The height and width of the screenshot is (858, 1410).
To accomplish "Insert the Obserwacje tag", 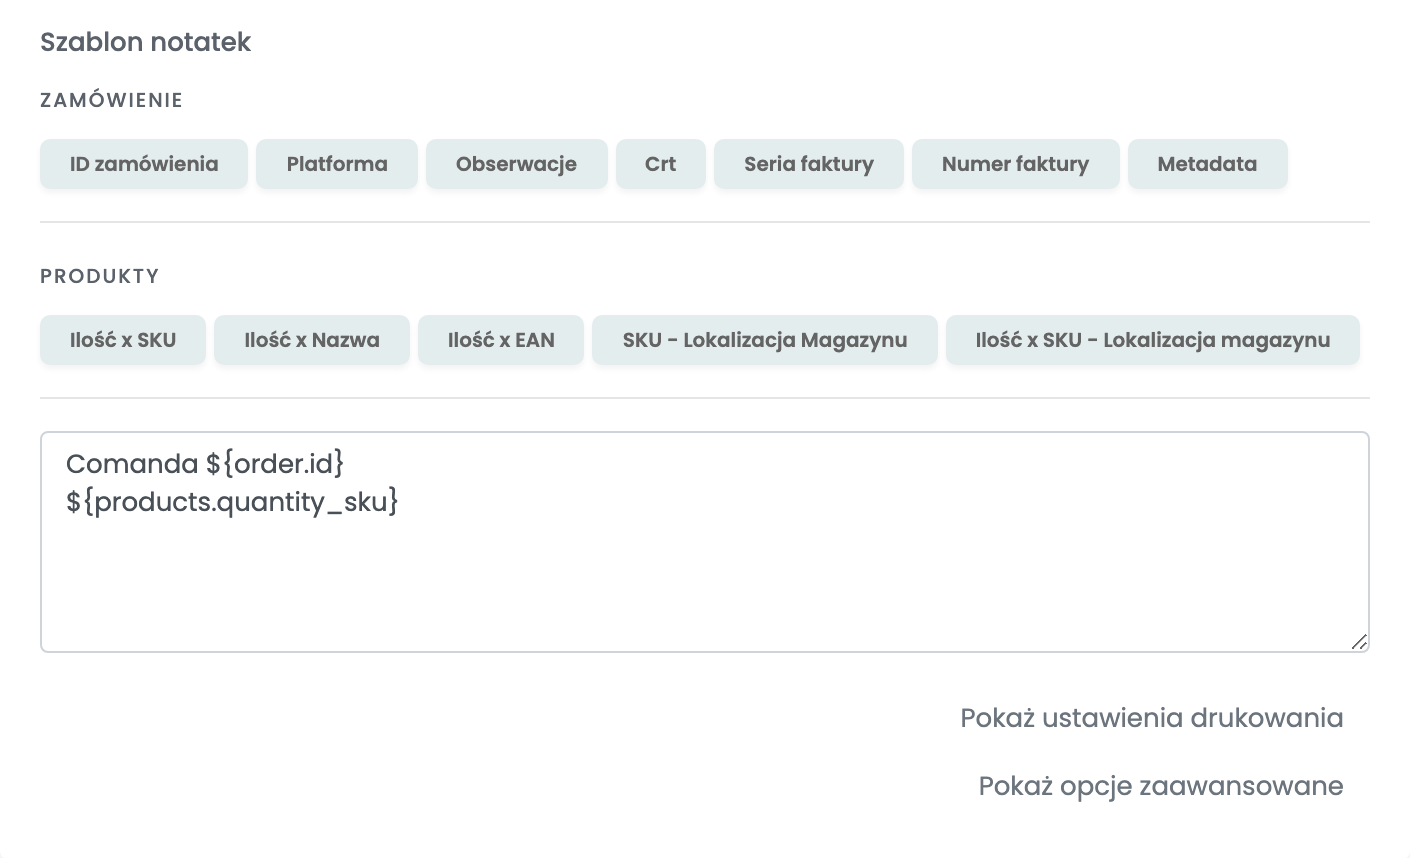I will pos(516,164).
